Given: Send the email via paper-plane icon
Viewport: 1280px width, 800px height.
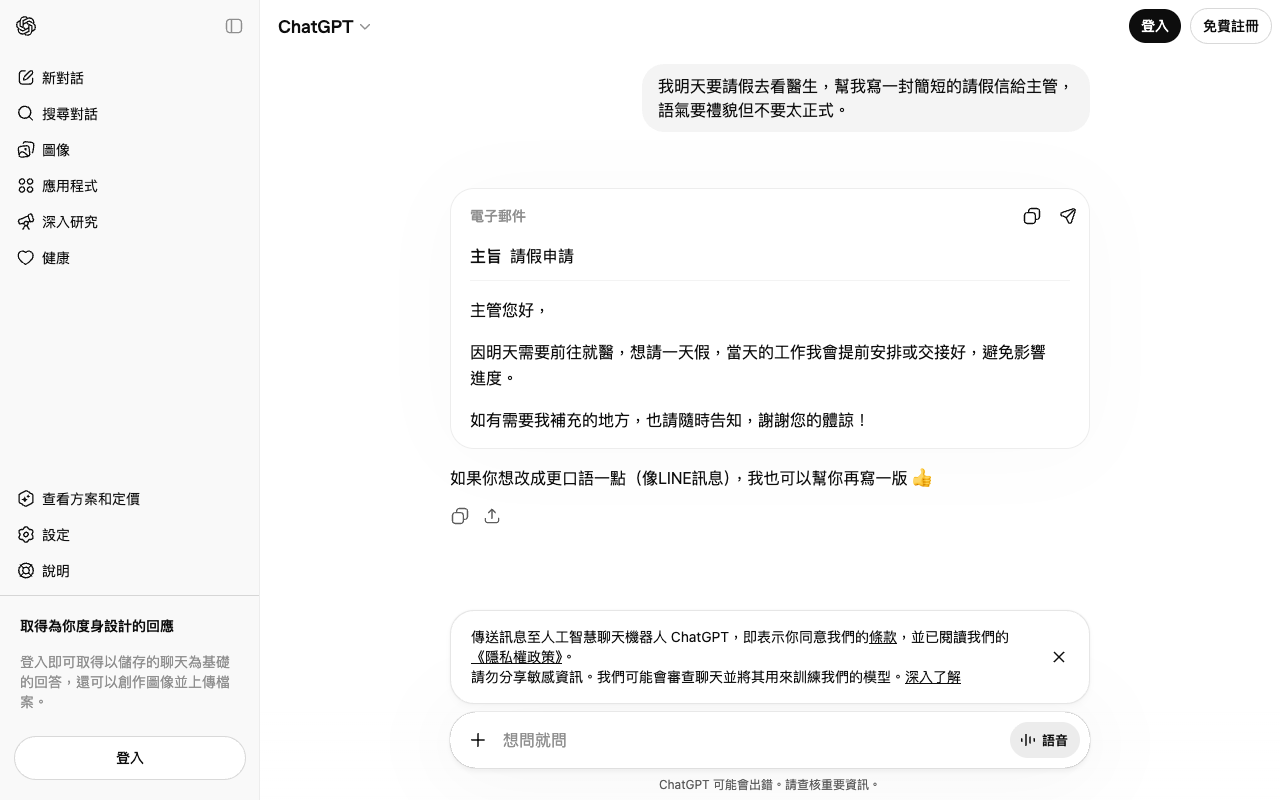Looking at the screenshot, I should pos(1068,216).
